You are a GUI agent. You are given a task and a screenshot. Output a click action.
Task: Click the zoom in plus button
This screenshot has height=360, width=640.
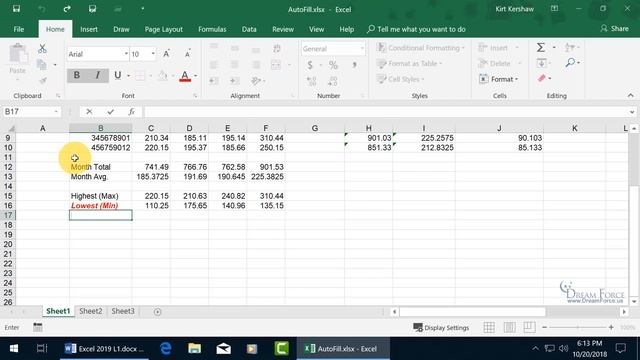(x=611, y=327)
